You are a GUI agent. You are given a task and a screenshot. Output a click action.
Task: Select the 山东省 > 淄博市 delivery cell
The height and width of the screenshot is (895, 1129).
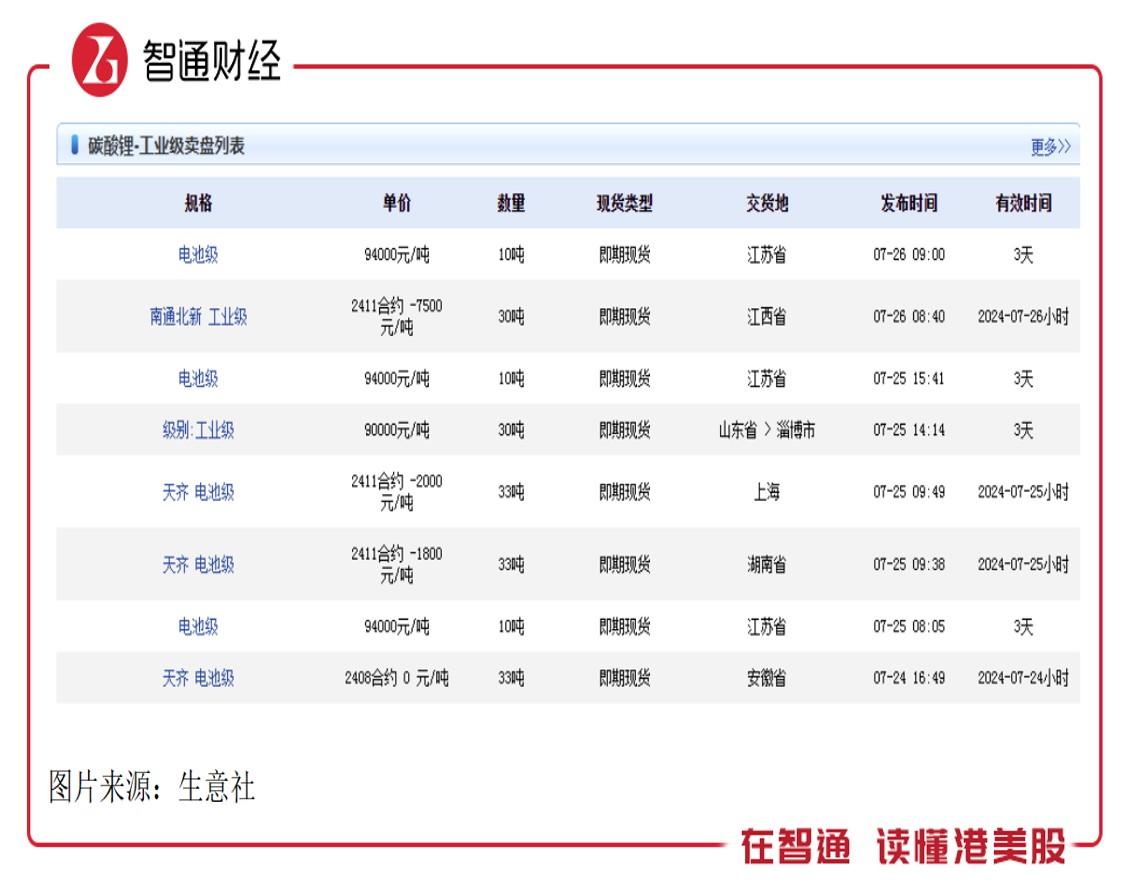tap(767, 430)
